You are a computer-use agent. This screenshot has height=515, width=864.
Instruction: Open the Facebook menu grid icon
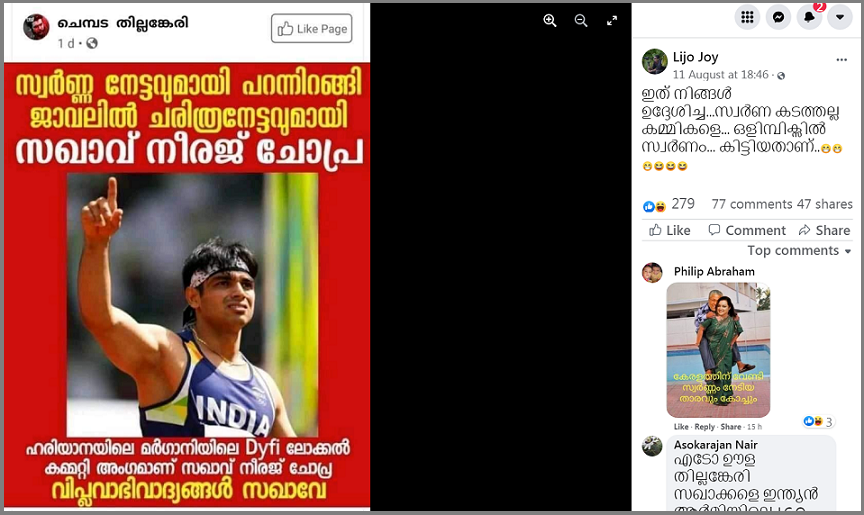coord(747,17)
